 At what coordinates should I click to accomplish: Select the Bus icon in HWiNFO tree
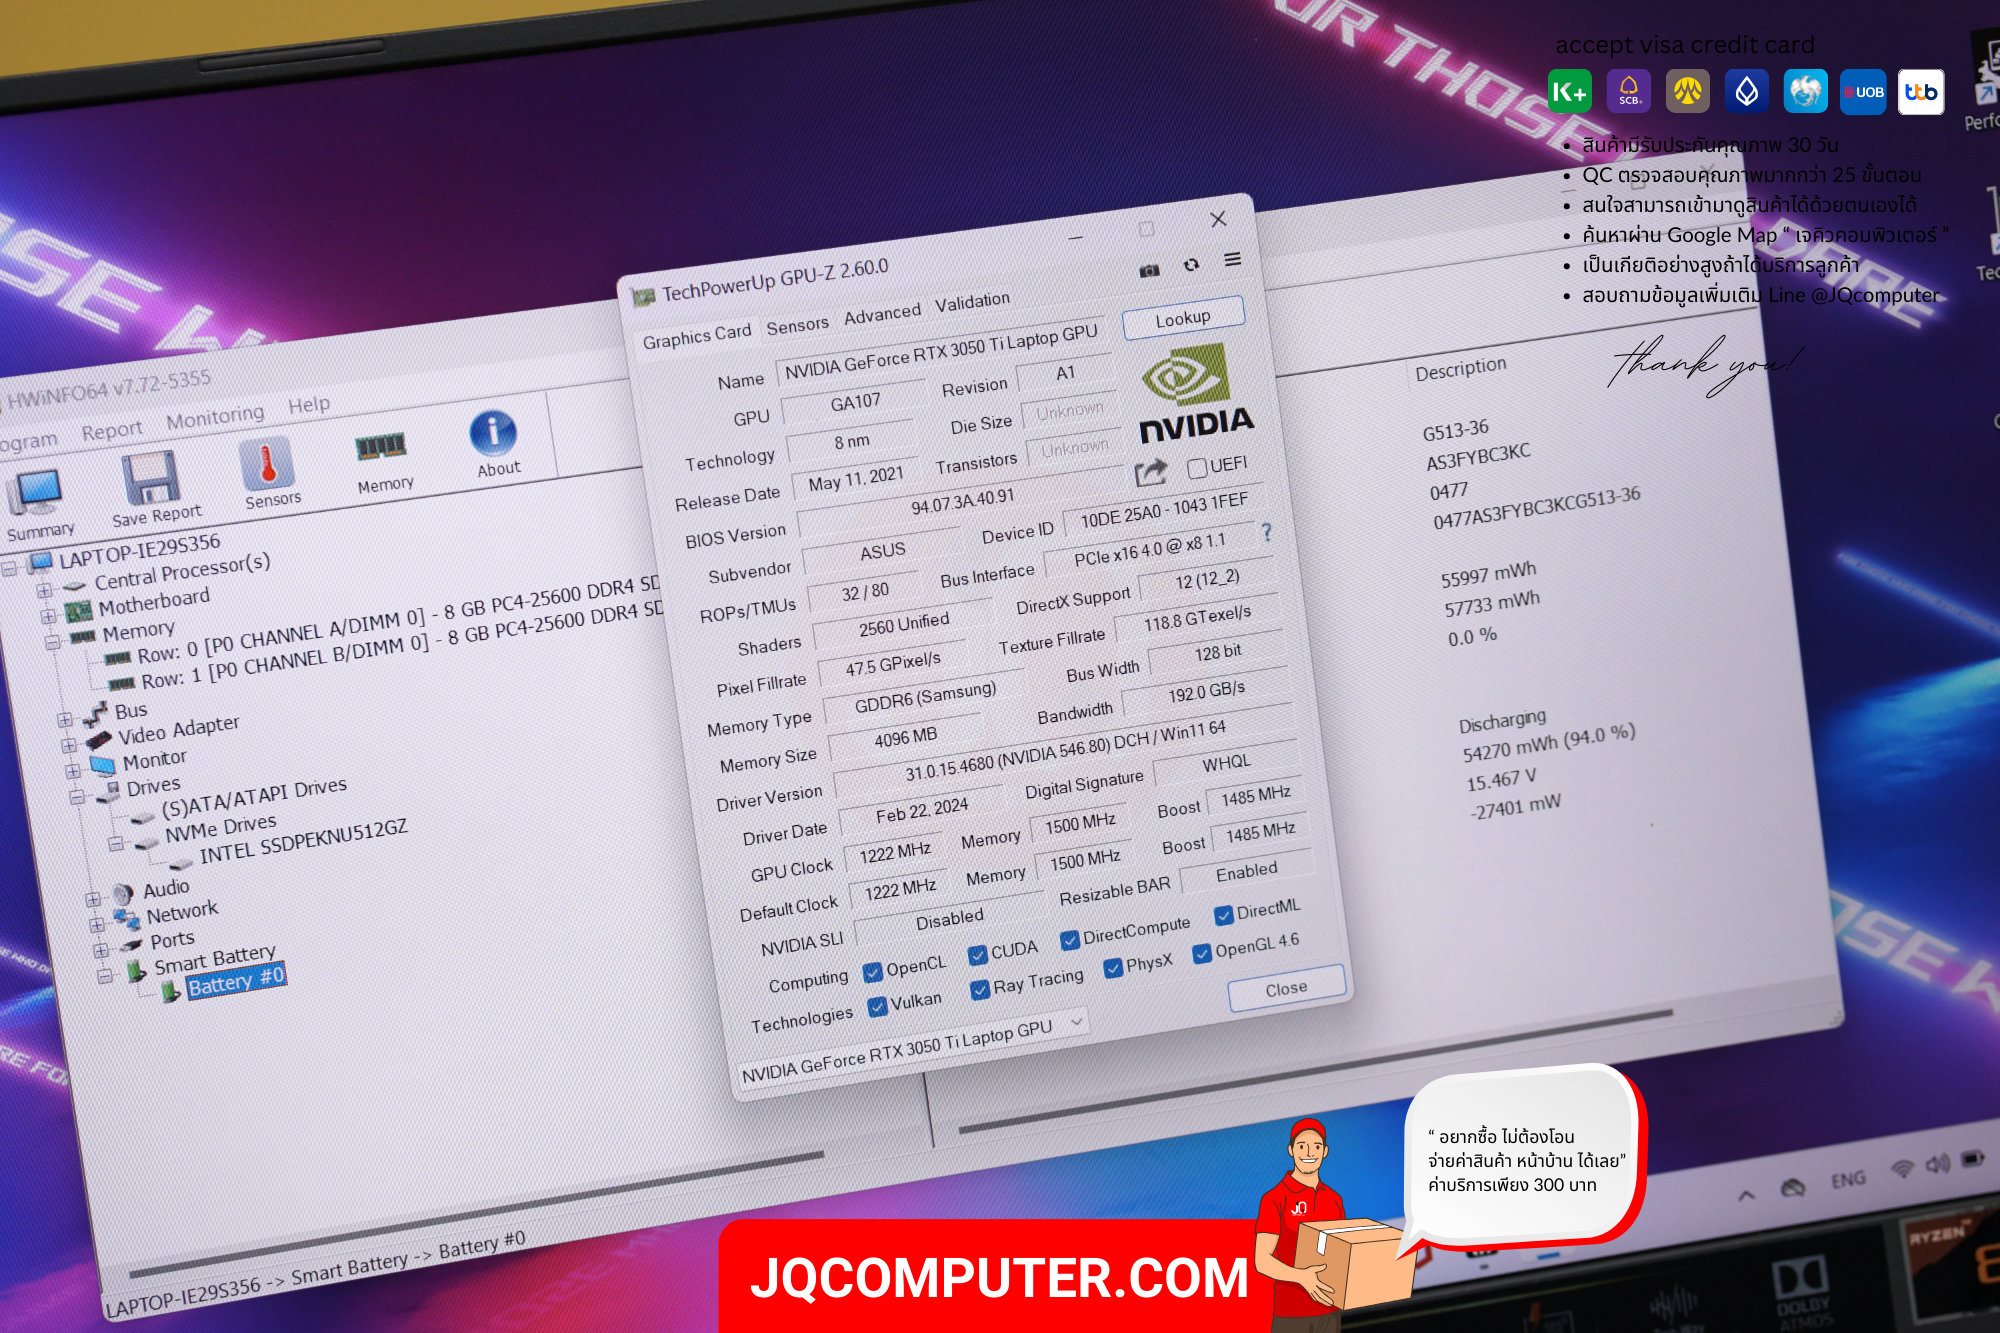(x=96, y=714)
